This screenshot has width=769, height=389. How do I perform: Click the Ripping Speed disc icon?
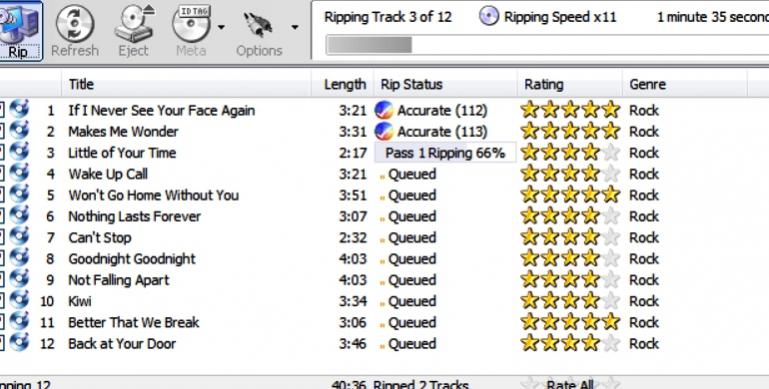coord(488,16)
